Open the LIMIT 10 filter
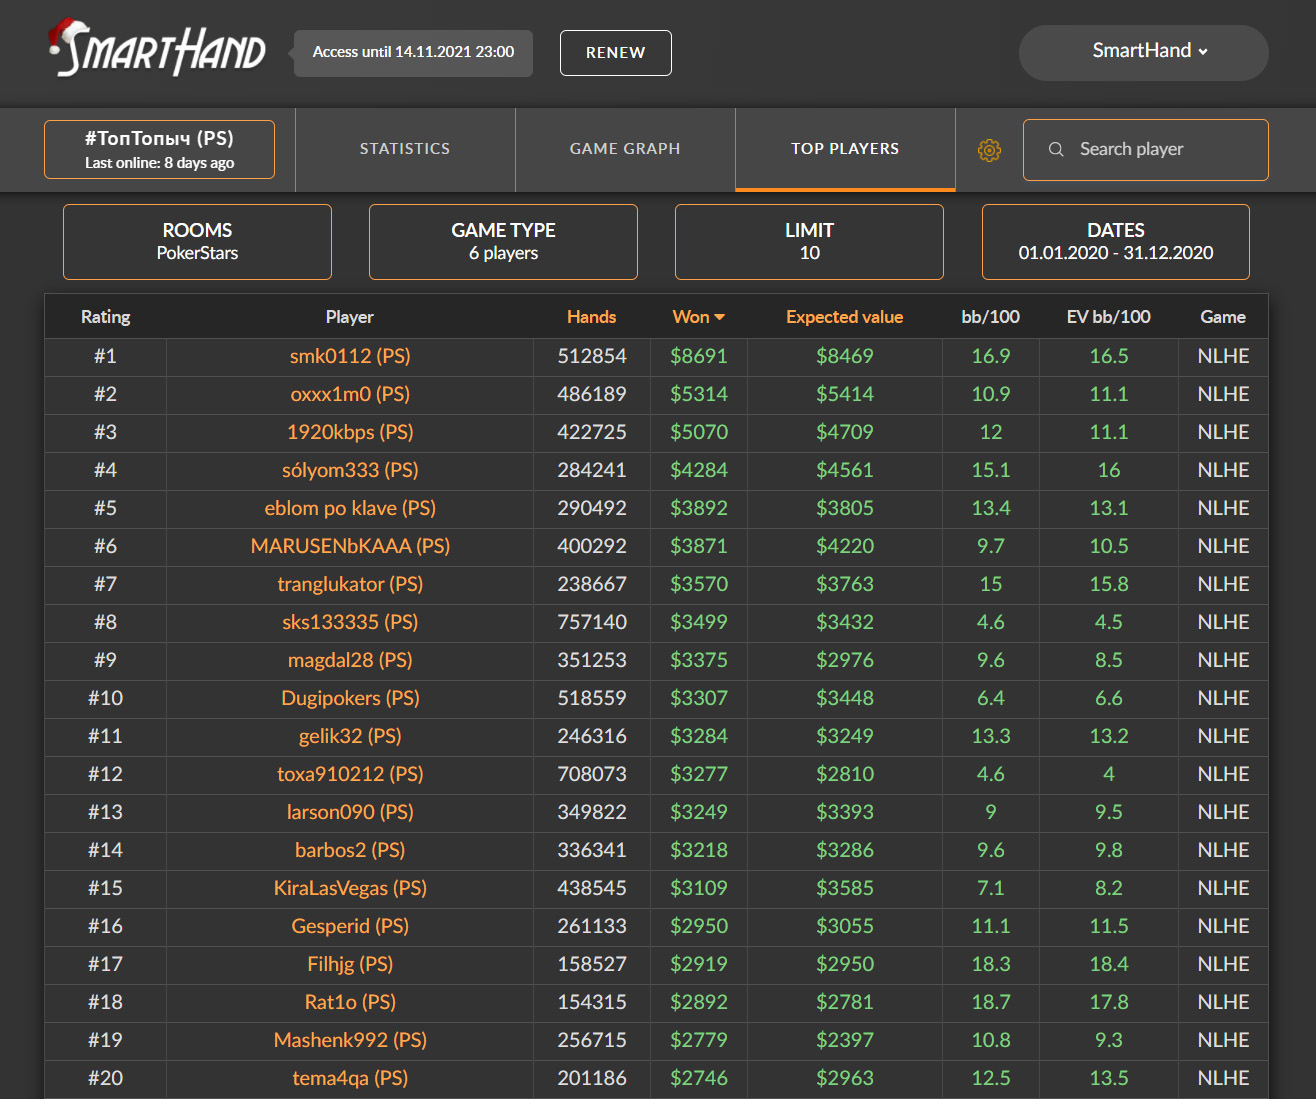Screen dimensions: 1316x1099 pyautogui.click(x=809, y=242)
